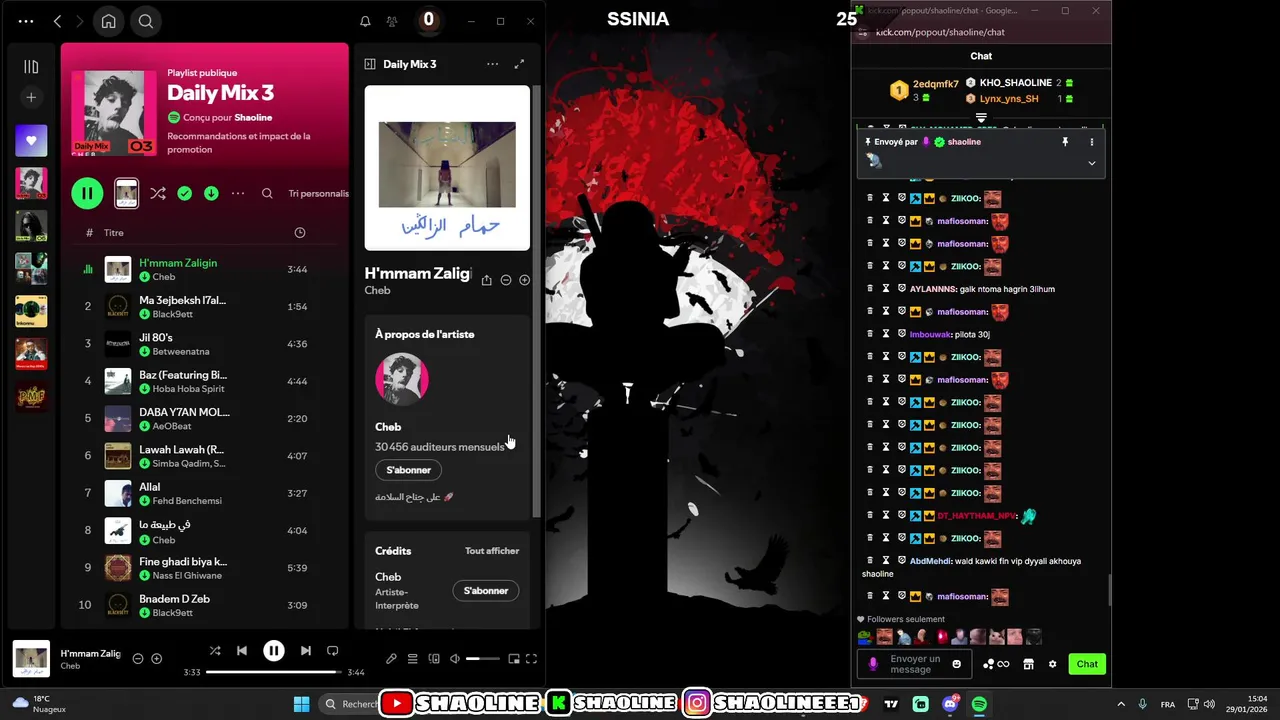
Task: Open Tri personnalisé sort dropdown
Action: 319,194
